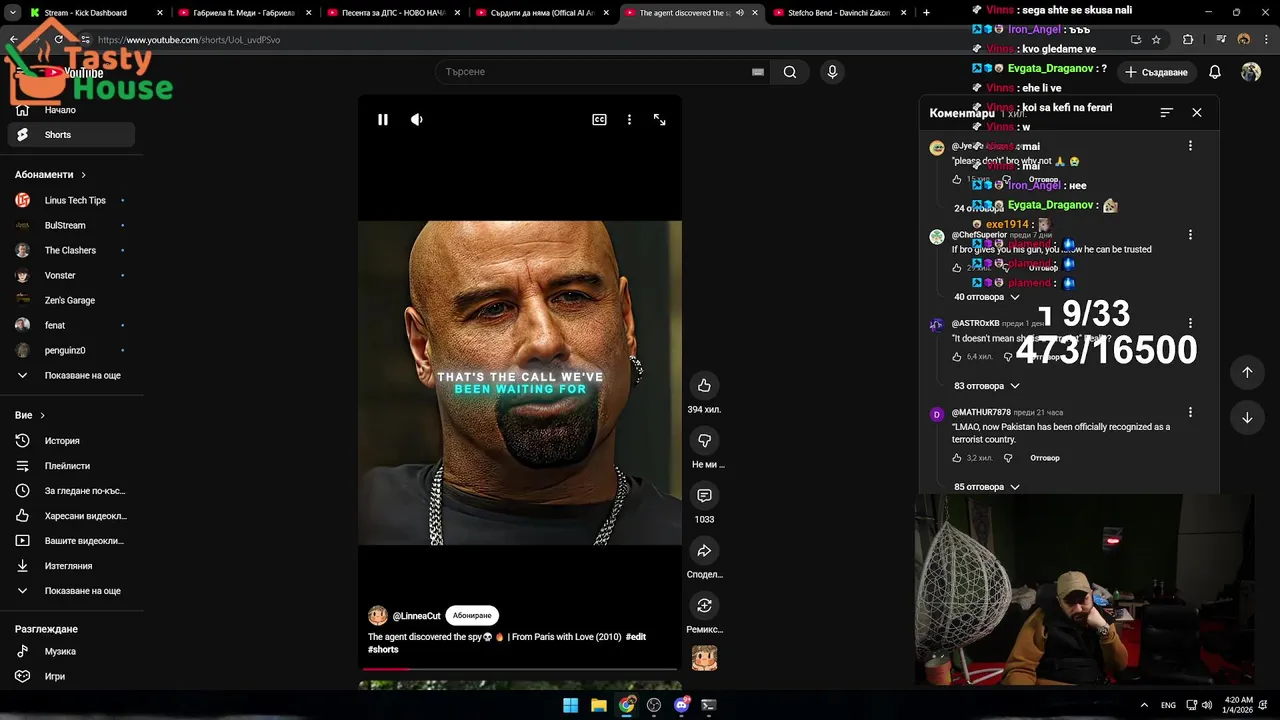
Task: Show more subscriptions via Показване на още
Action: click(70, 375)
